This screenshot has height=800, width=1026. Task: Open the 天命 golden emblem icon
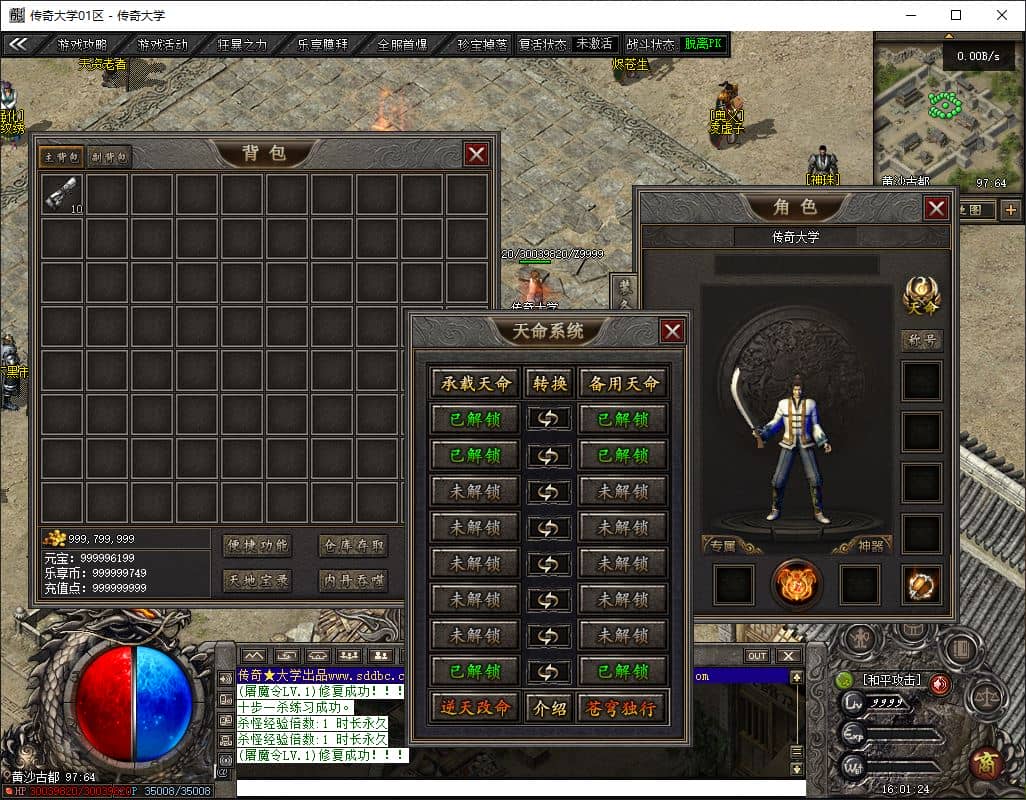point(922,296)
